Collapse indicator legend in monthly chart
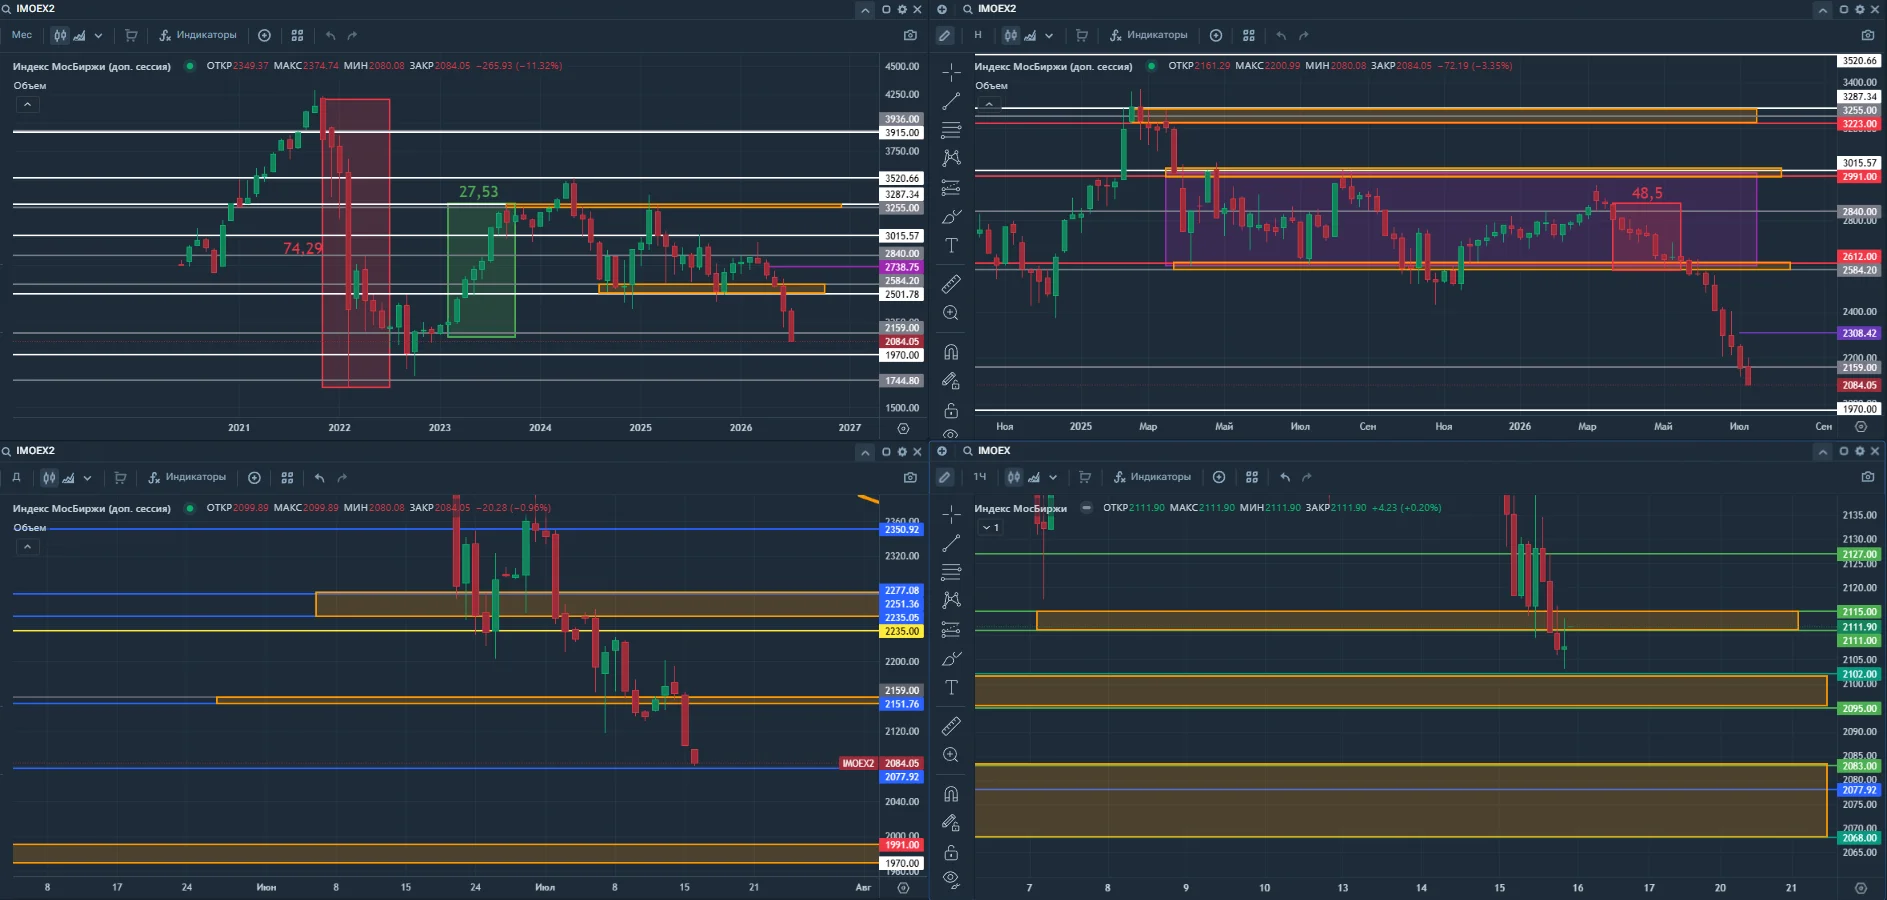1887x900 pixels. coord(27,104)
